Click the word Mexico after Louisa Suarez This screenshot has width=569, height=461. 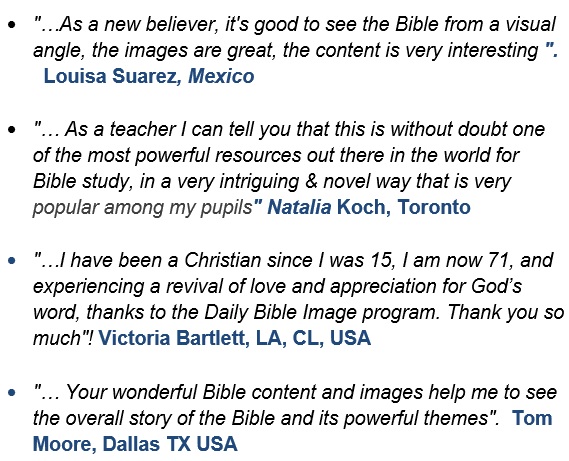point(221,76)
